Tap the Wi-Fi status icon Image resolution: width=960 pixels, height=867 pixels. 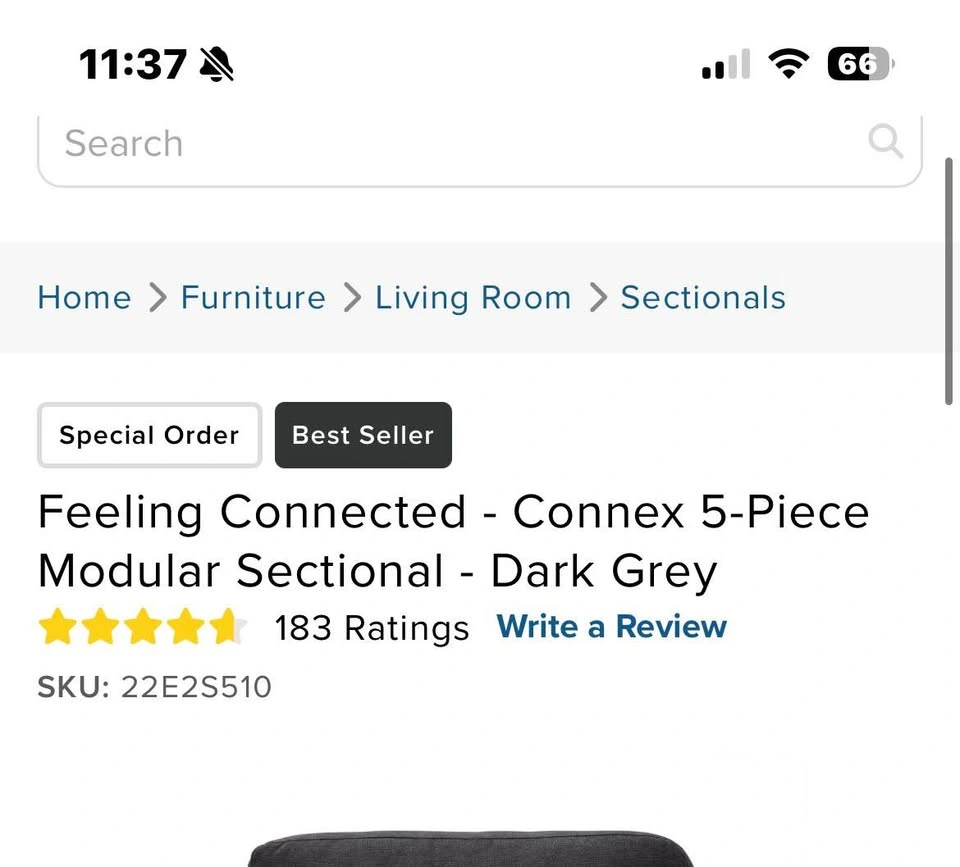tap(789, 64)
